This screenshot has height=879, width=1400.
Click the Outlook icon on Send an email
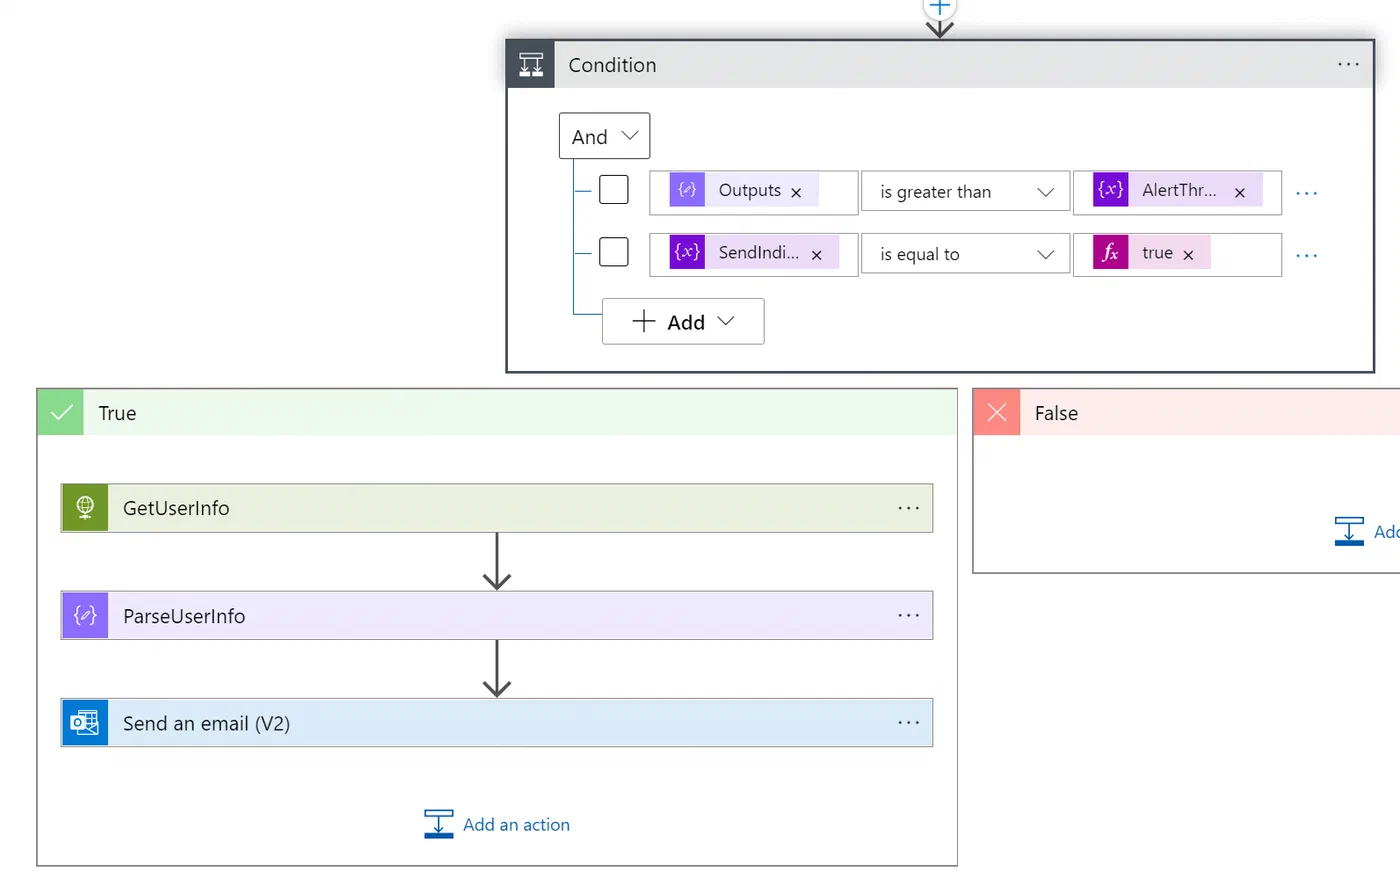[85, 723]
